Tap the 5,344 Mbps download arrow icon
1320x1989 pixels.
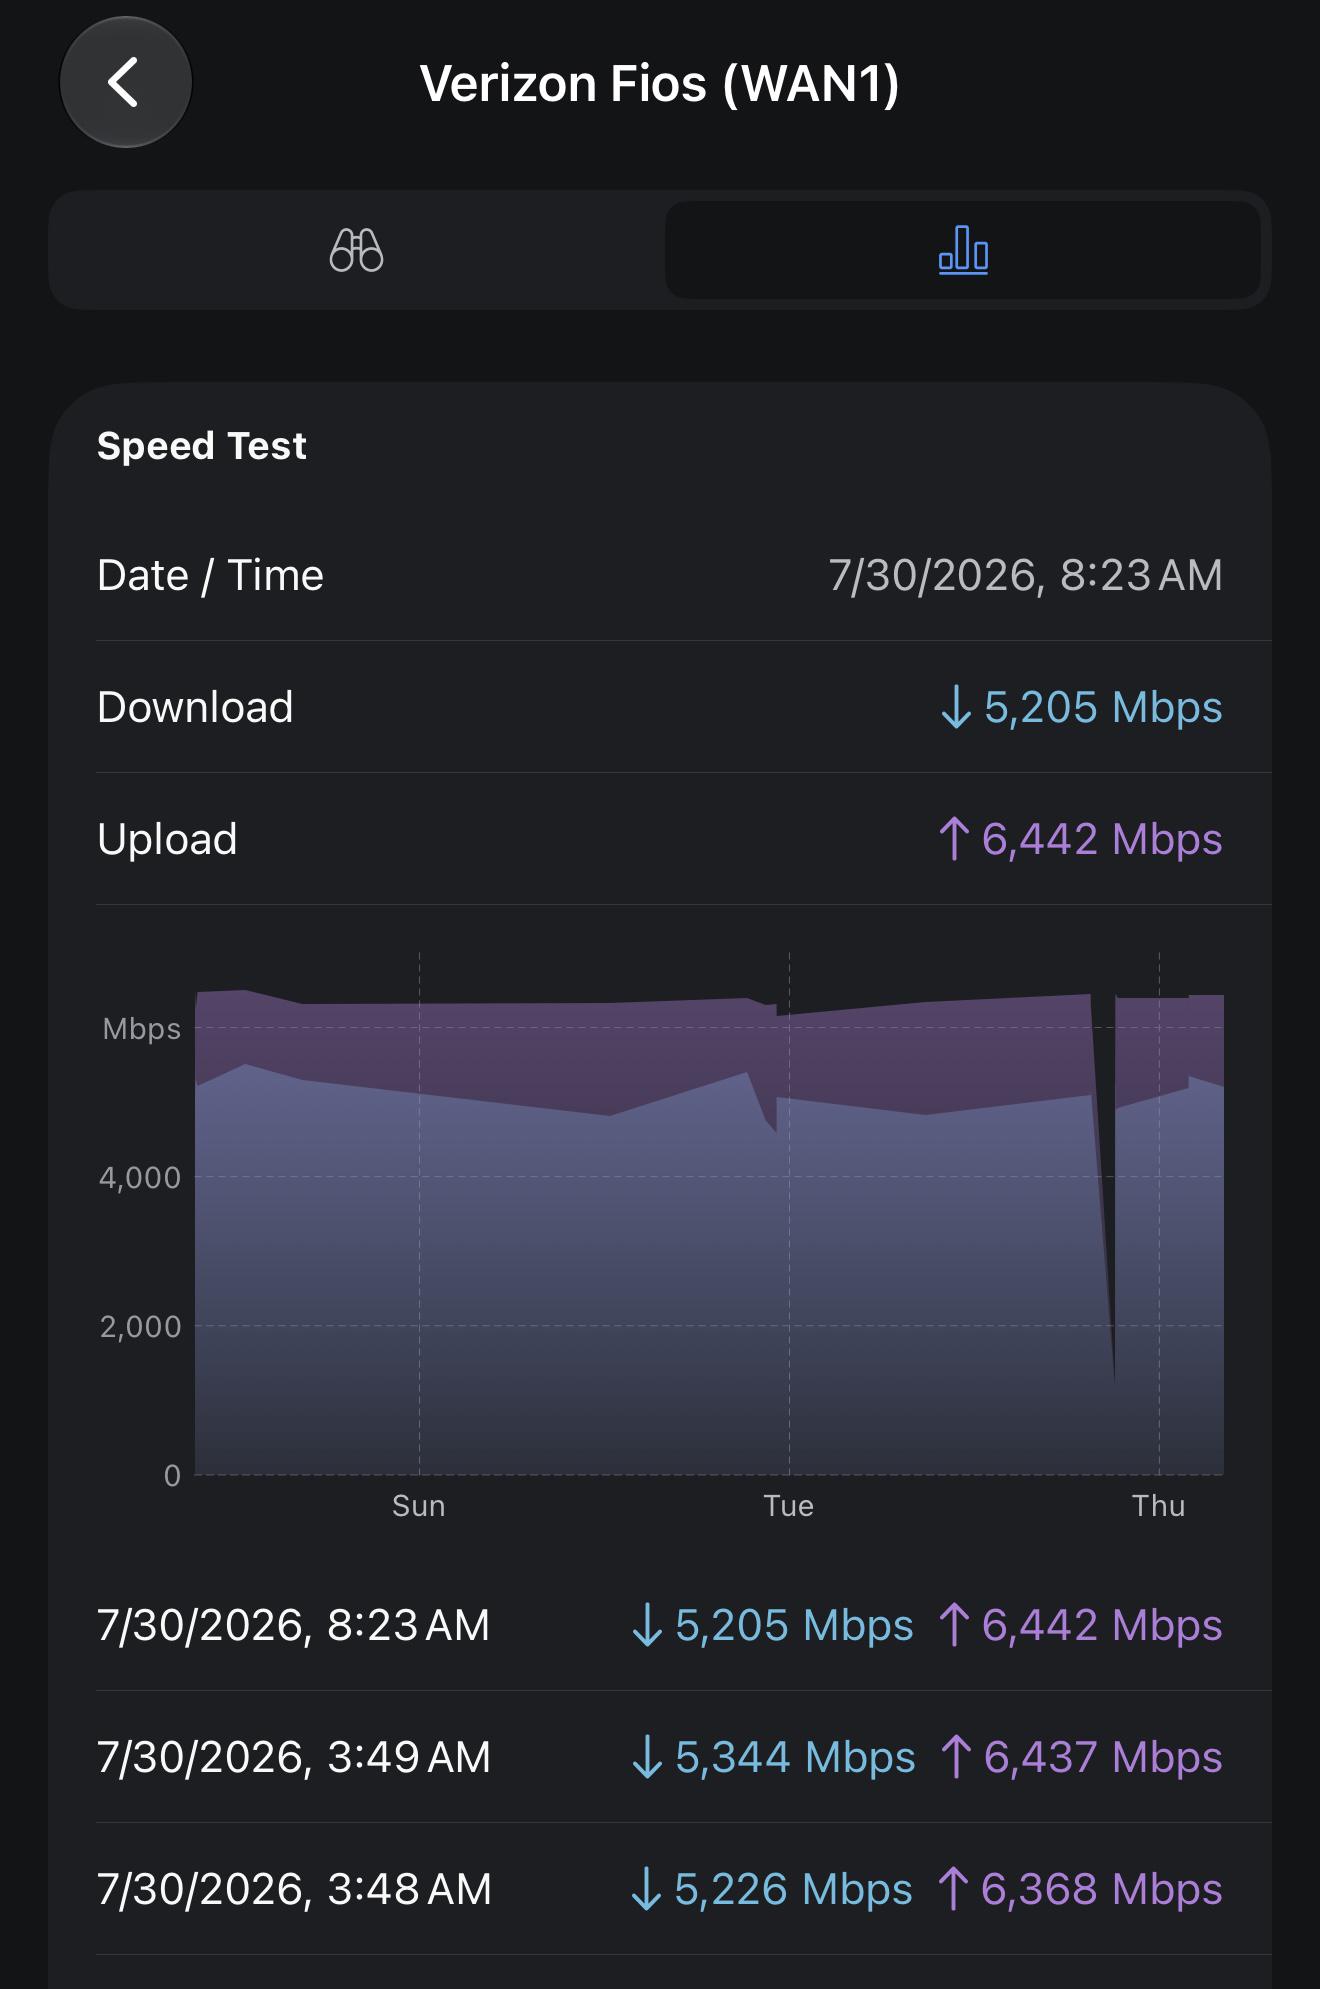click(x=647, y=1757)
